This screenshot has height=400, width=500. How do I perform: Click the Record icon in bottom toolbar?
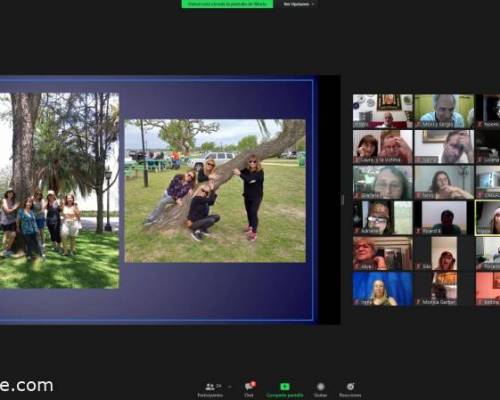tap(321, 386)
